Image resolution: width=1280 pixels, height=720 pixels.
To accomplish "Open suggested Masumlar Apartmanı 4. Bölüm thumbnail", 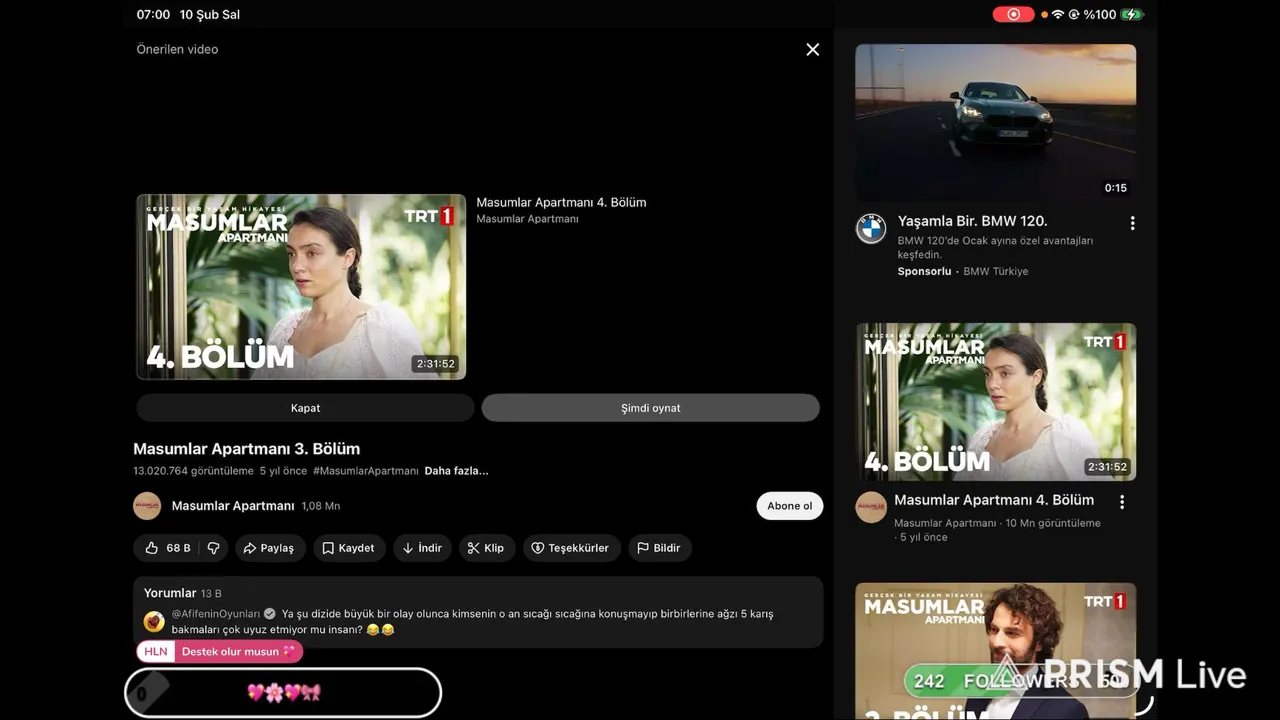I will pos(301,287).
